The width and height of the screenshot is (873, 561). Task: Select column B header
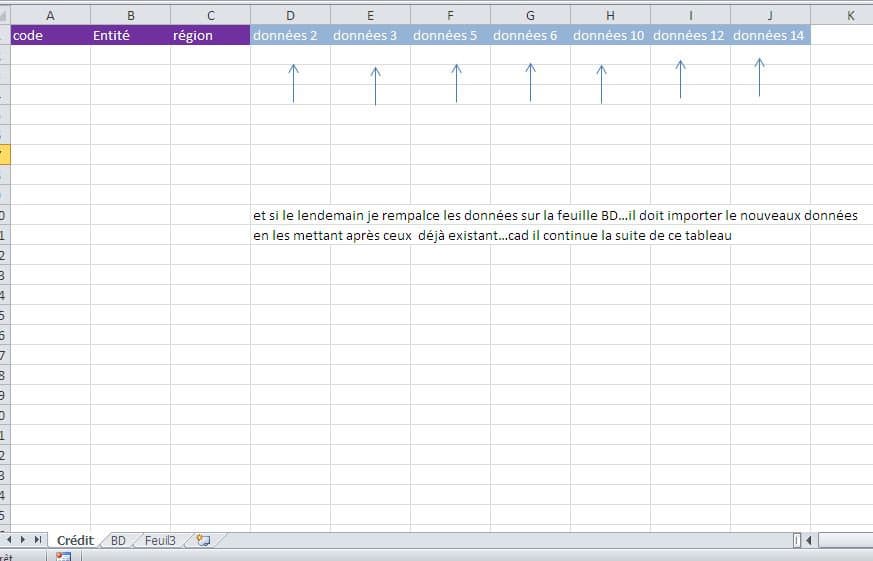pyautogui.click(x=130, y=16)
